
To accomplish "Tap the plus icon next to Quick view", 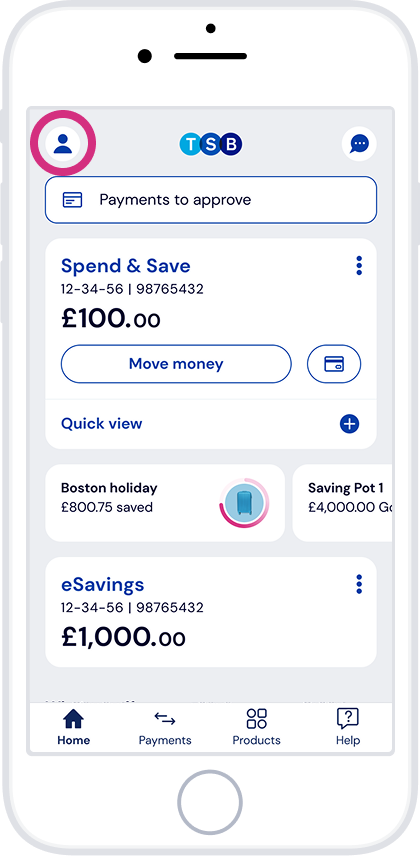I will tap(350, 424).
